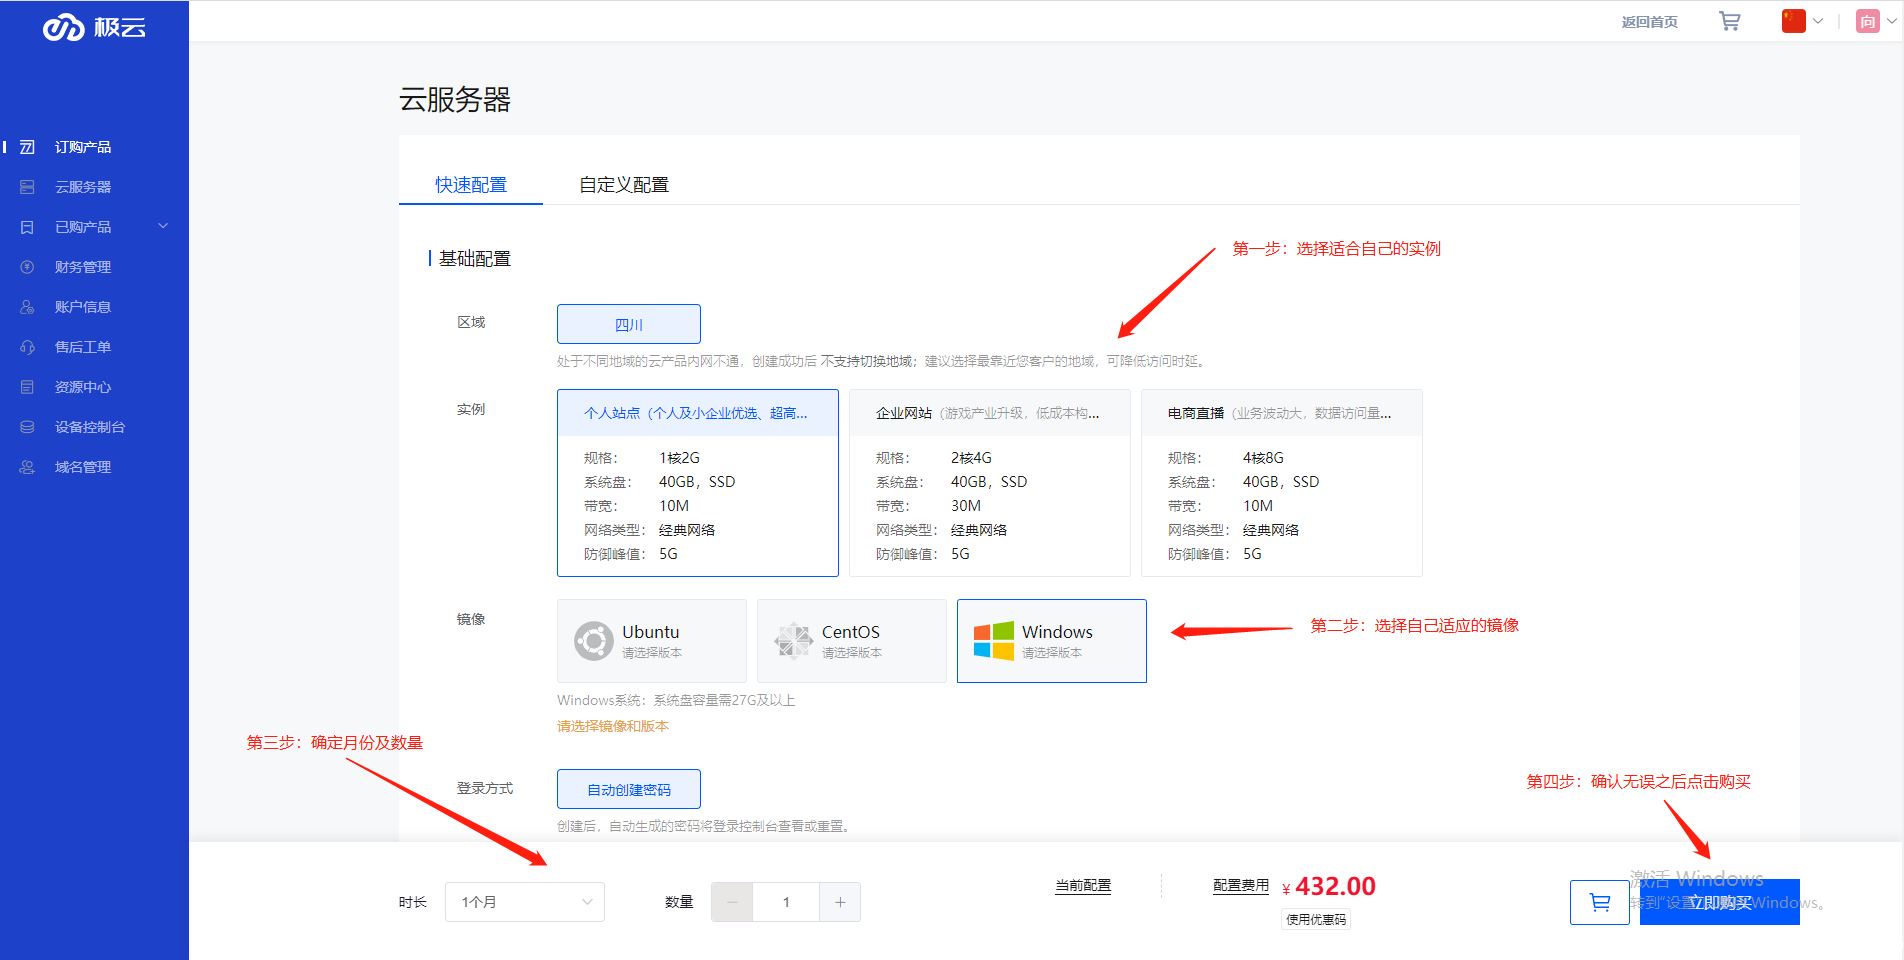Click the shopping cart icon in header
Viewport: 1904px width, 960px height.
pos(1729,21)
